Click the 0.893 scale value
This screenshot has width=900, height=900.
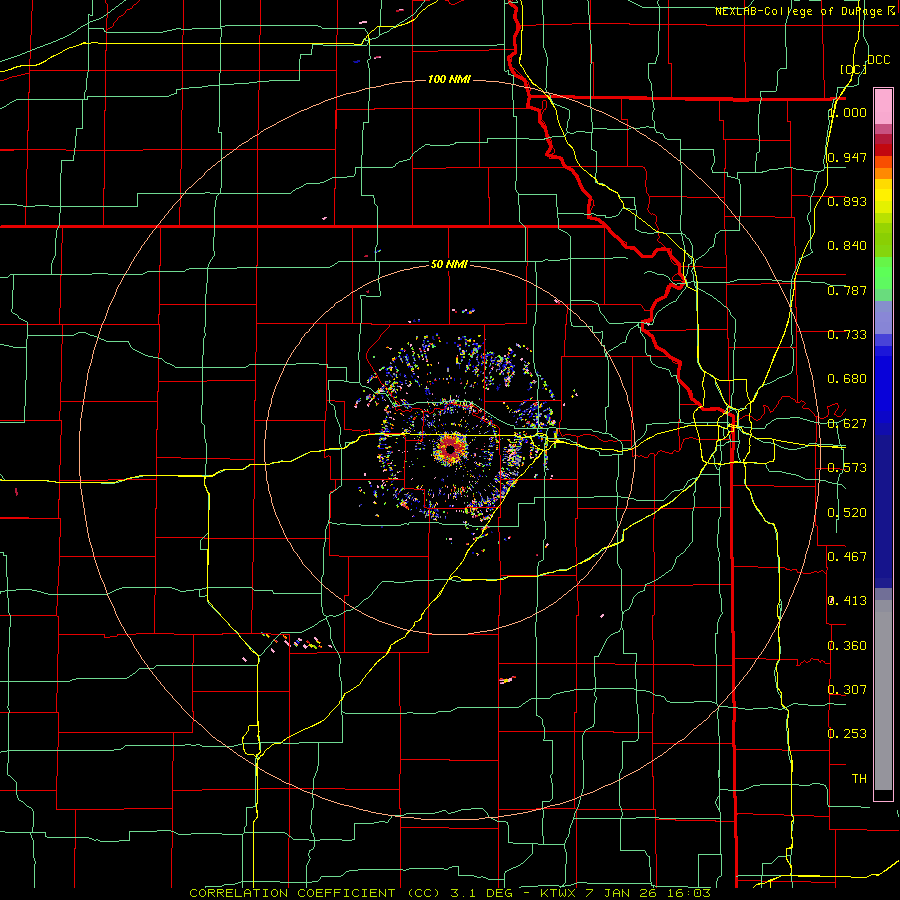coord(847,201)
